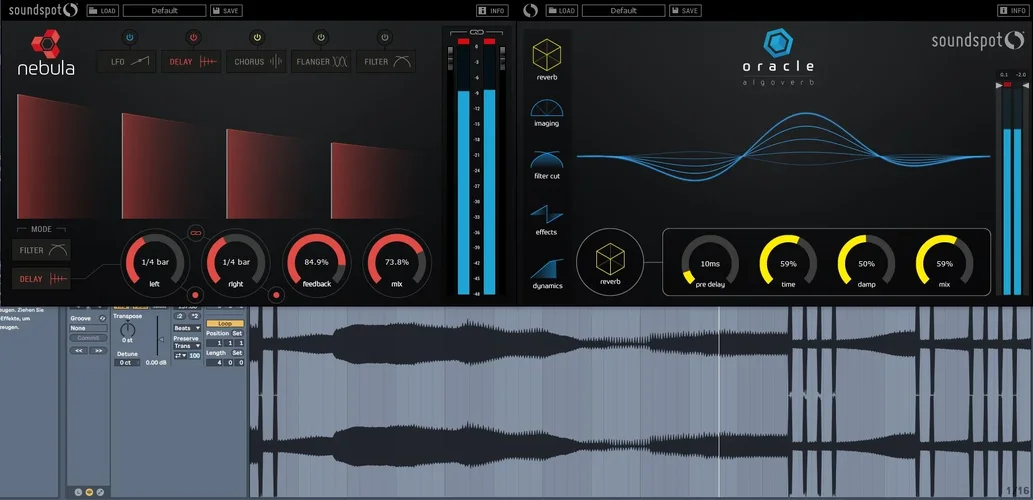
Task: Click the stereo link icon above Nebula meters
Action: click(x=477, y=33)
